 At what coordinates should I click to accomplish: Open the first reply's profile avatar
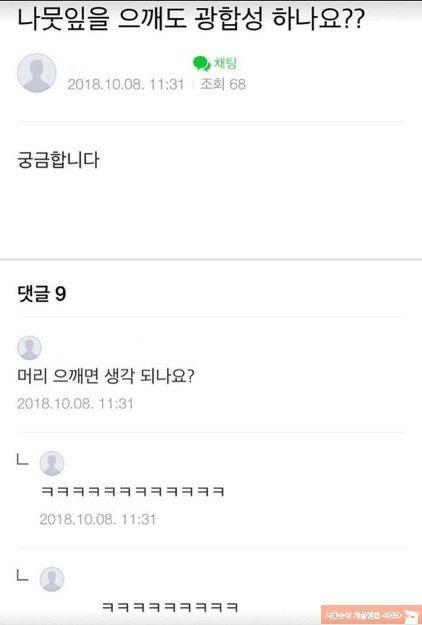52,464
